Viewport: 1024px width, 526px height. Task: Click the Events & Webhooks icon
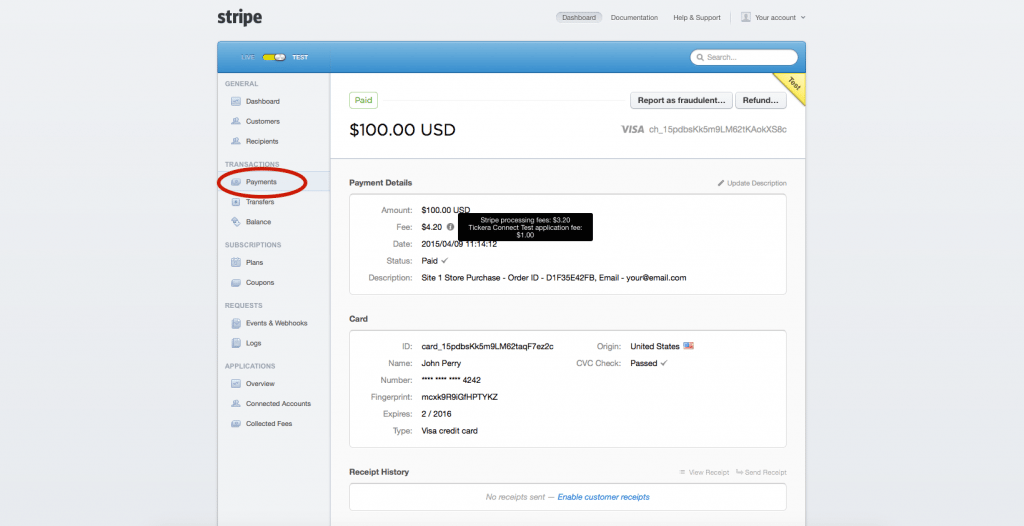pyautogui.click(x=236, y=323)
